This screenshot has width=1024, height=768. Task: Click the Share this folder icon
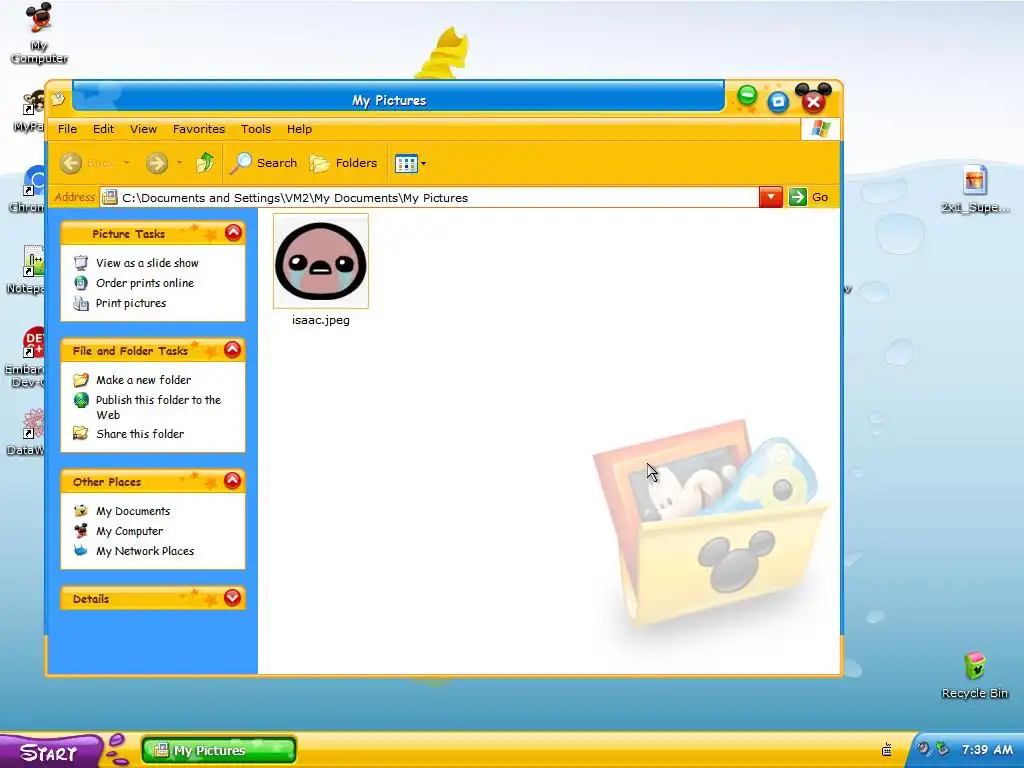80,433
